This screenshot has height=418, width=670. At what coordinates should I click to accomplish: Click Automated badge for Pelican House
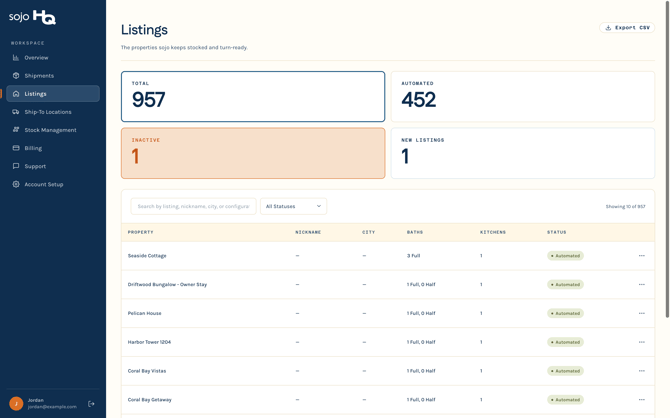click(x=565, y=313)
